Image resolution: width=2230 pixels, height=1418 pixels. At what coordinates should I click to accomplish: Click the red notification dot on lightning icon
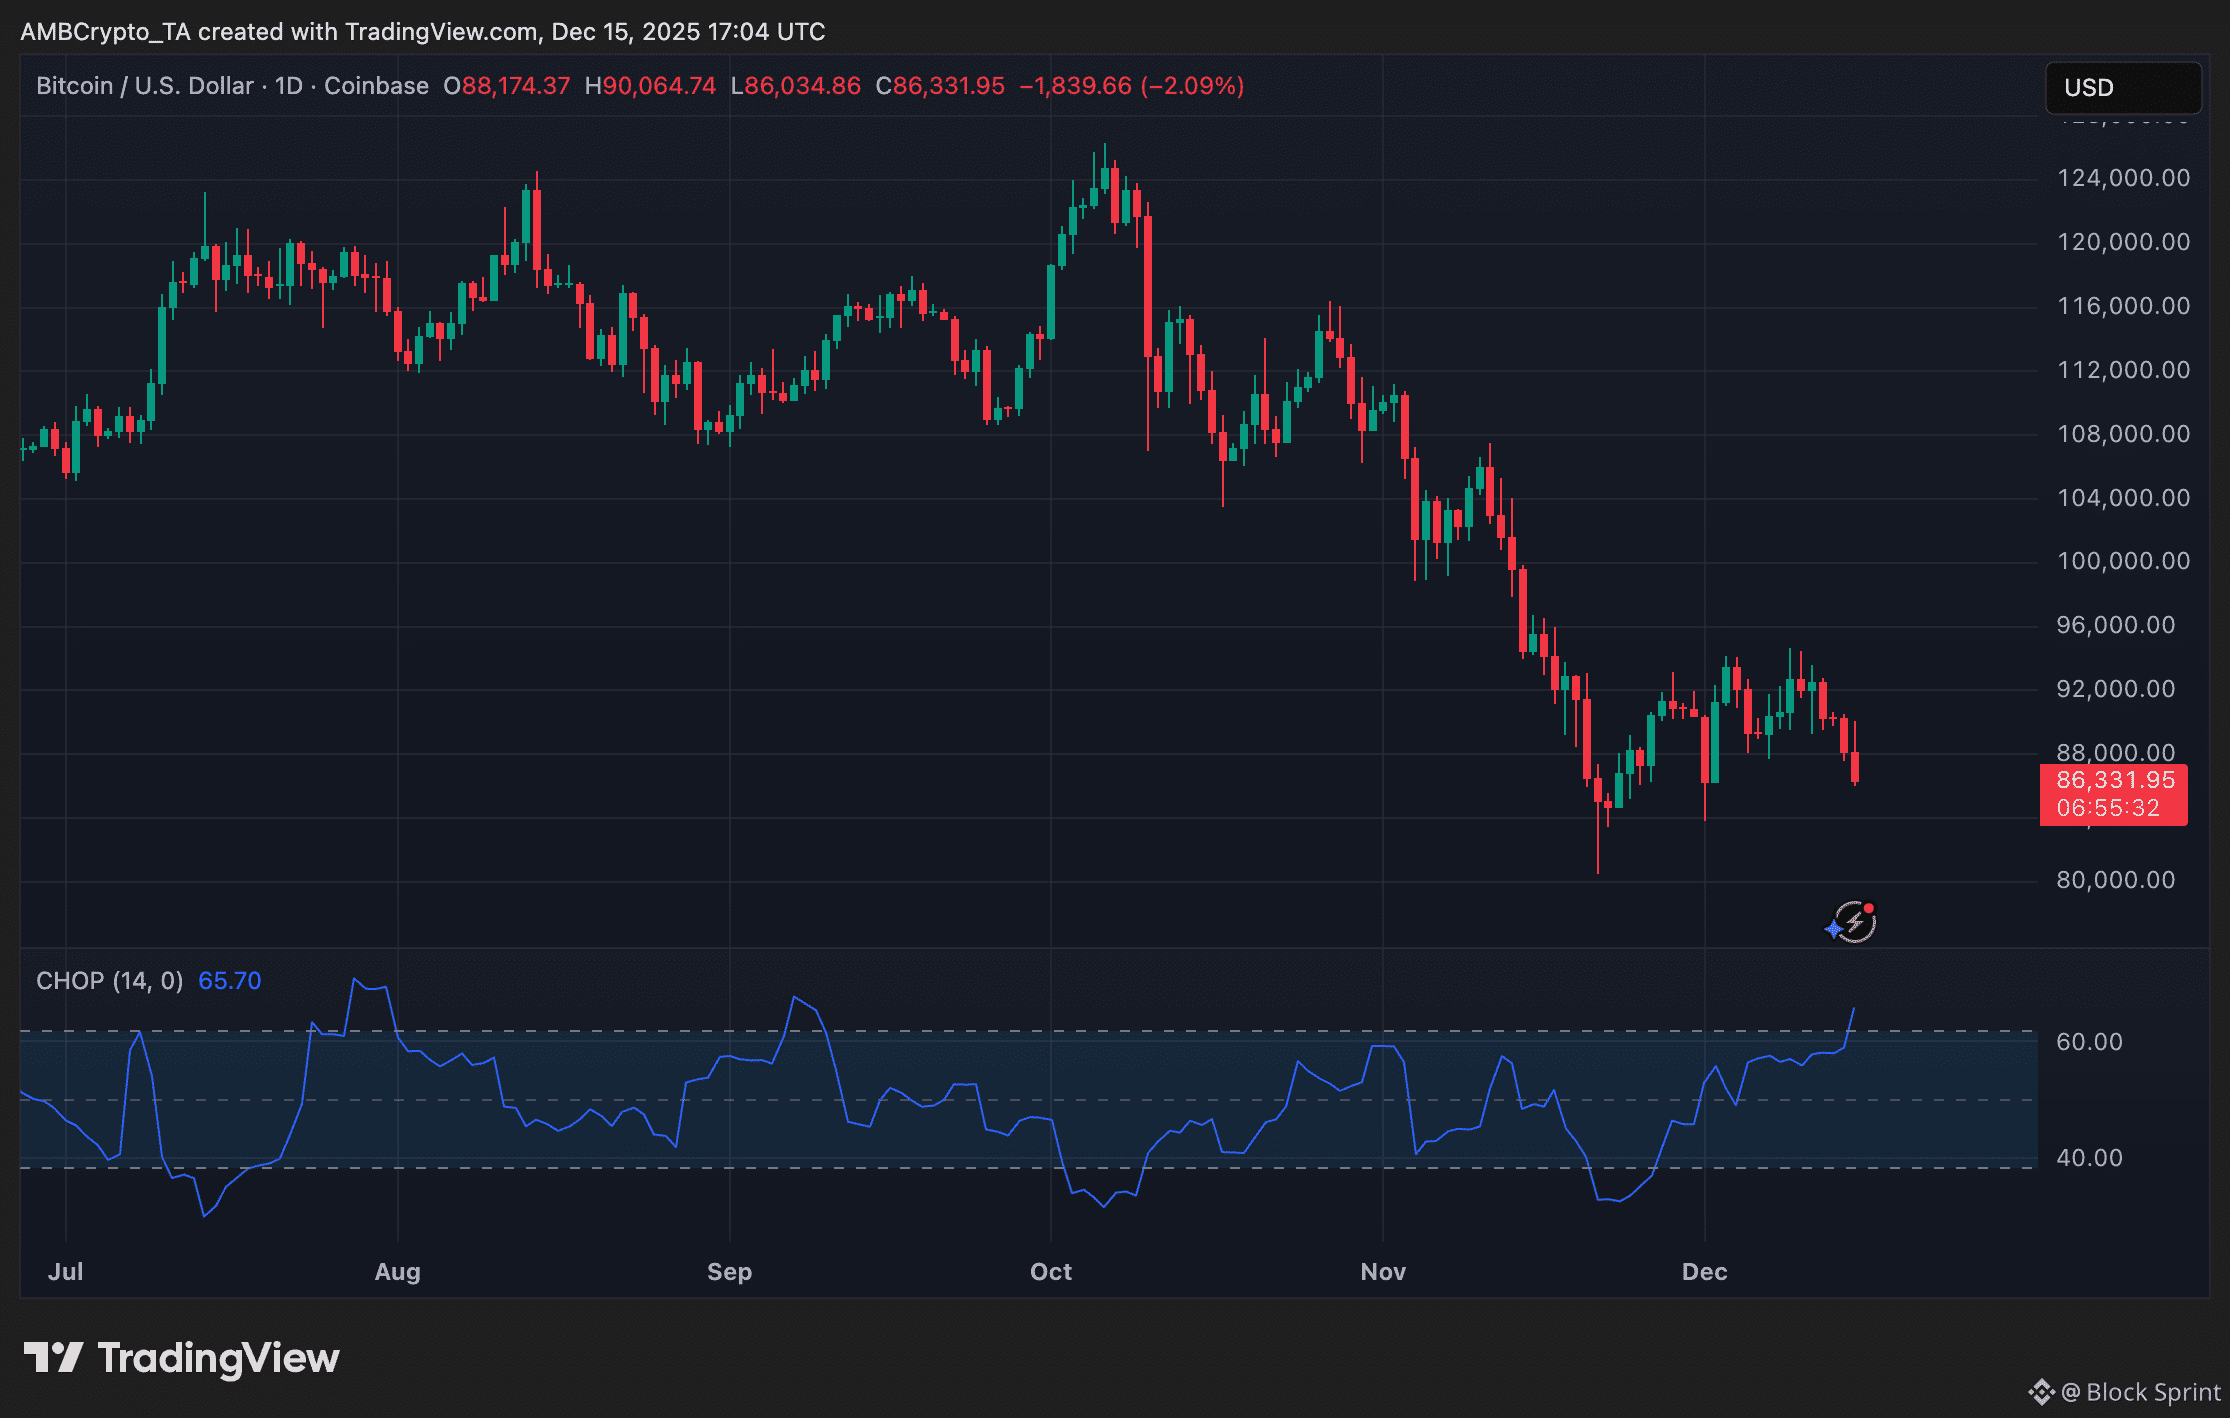coord(1869,908)
